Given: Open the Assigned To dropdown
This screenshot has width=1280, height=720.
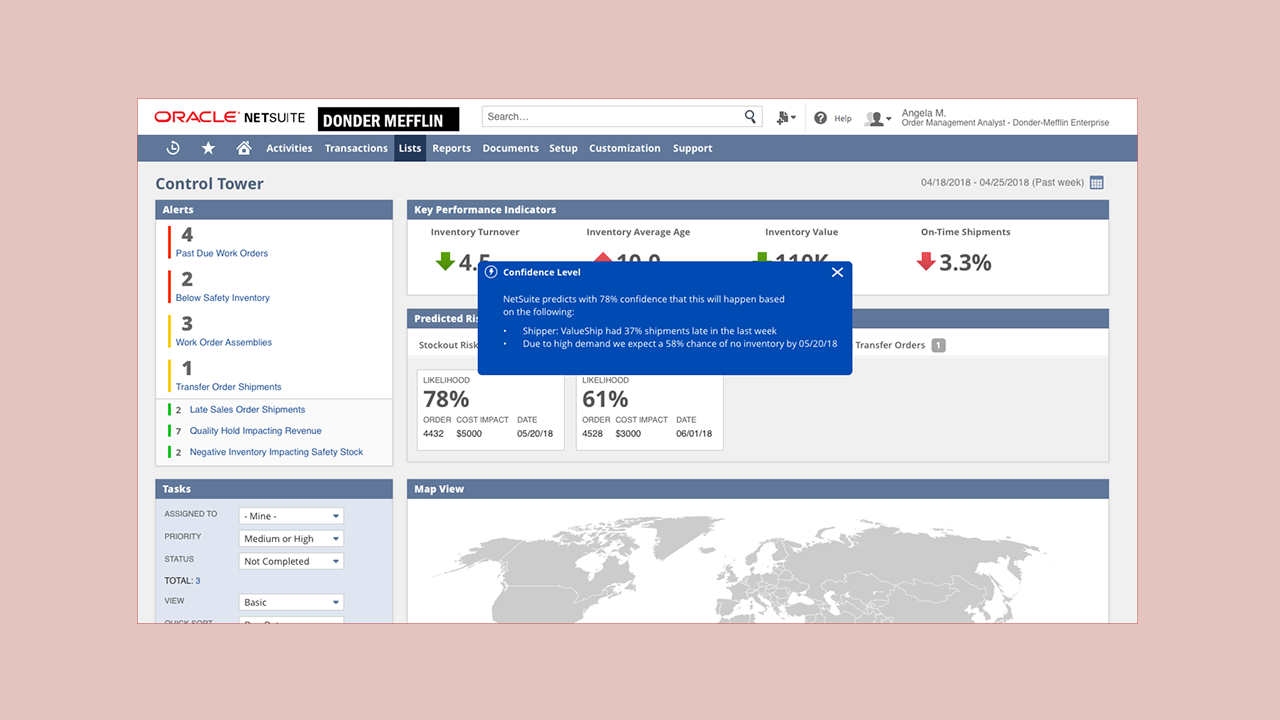Looking at the screenshot, I should [x=291, y=516].
